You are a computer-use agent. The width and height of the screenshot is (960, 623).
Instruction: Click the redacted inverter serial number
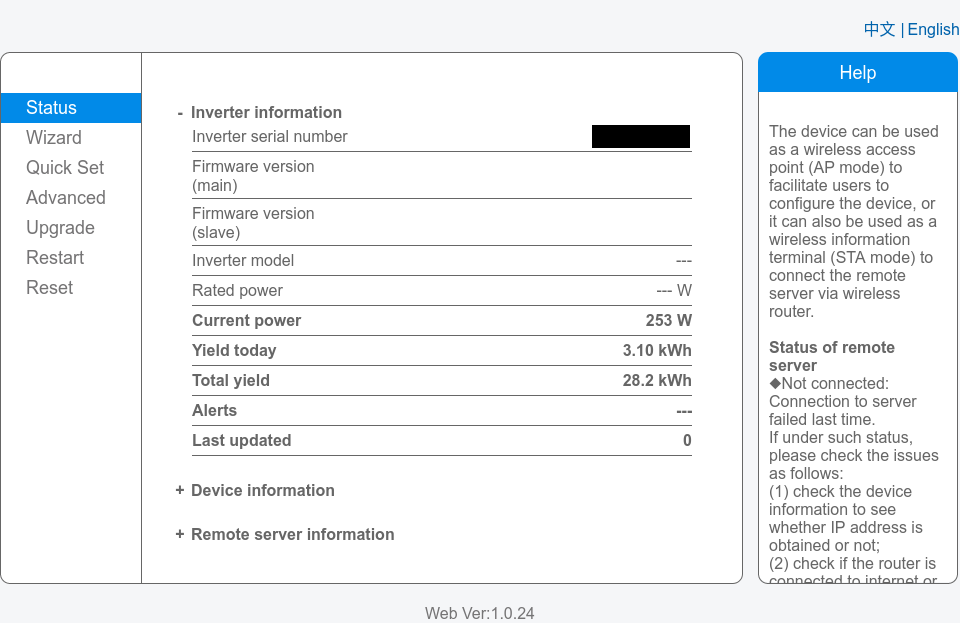coord(641,137)
